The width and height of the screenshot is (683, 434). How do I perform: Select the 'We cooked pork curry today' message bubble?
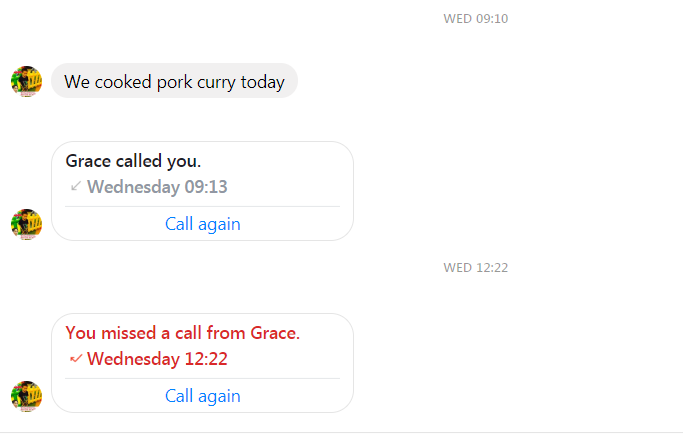coord(174,81)
